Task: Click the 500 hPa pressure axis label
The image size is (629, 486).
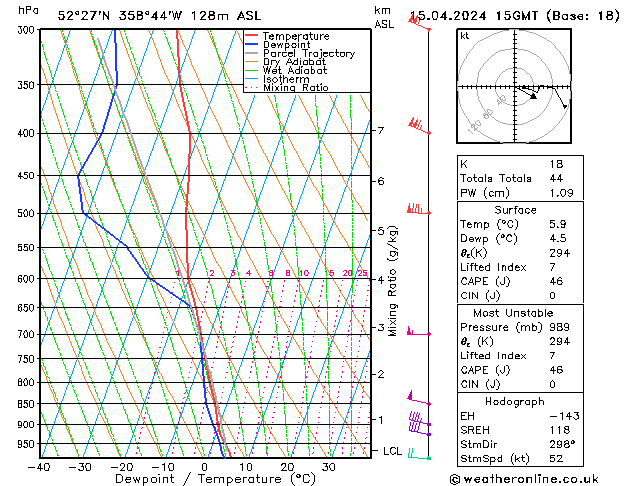Action: (x=28, y=214)
